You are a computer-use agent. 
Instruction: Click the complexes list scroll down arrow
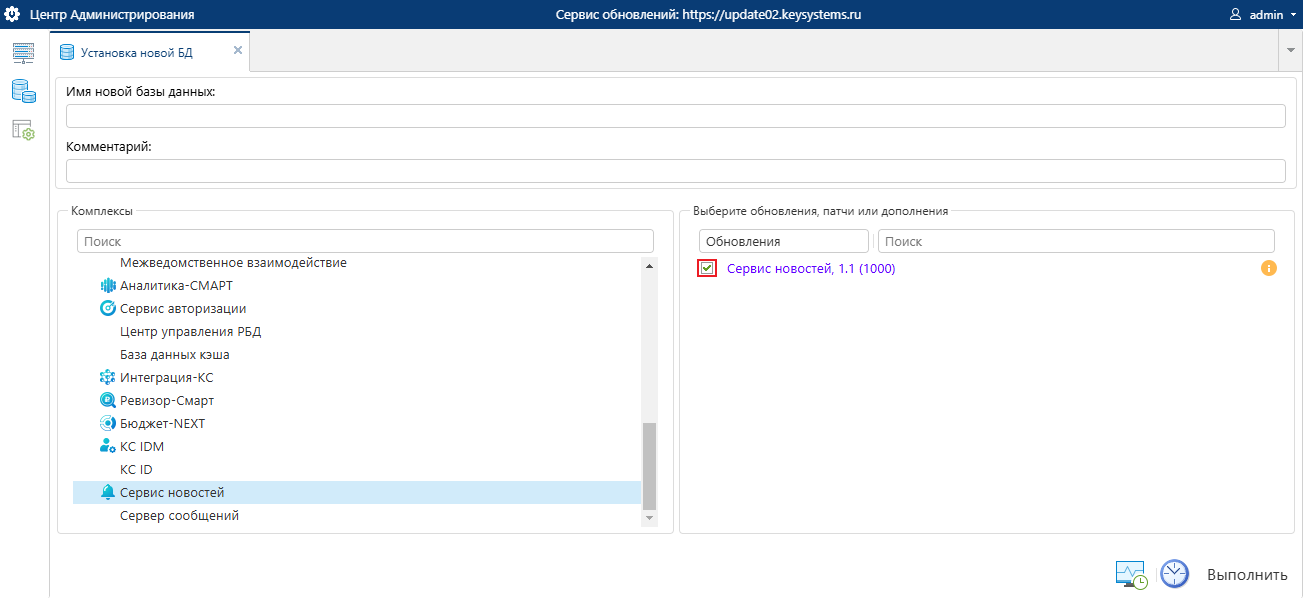[x=649, y=518]
